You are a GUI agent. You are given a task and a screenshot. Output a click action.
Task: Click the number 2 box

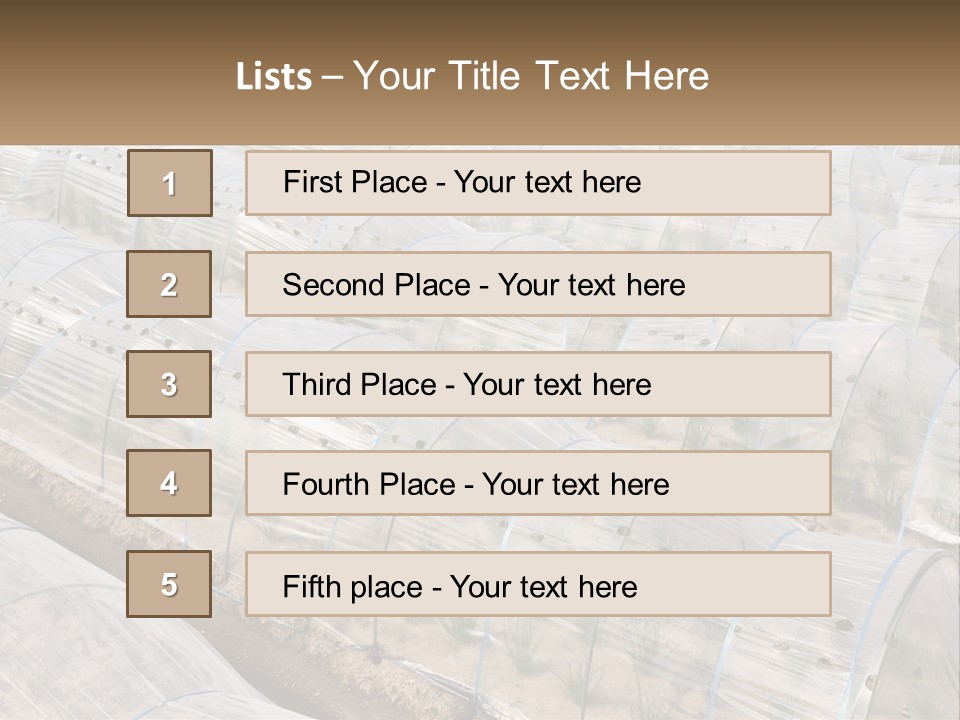coord(169,284)
